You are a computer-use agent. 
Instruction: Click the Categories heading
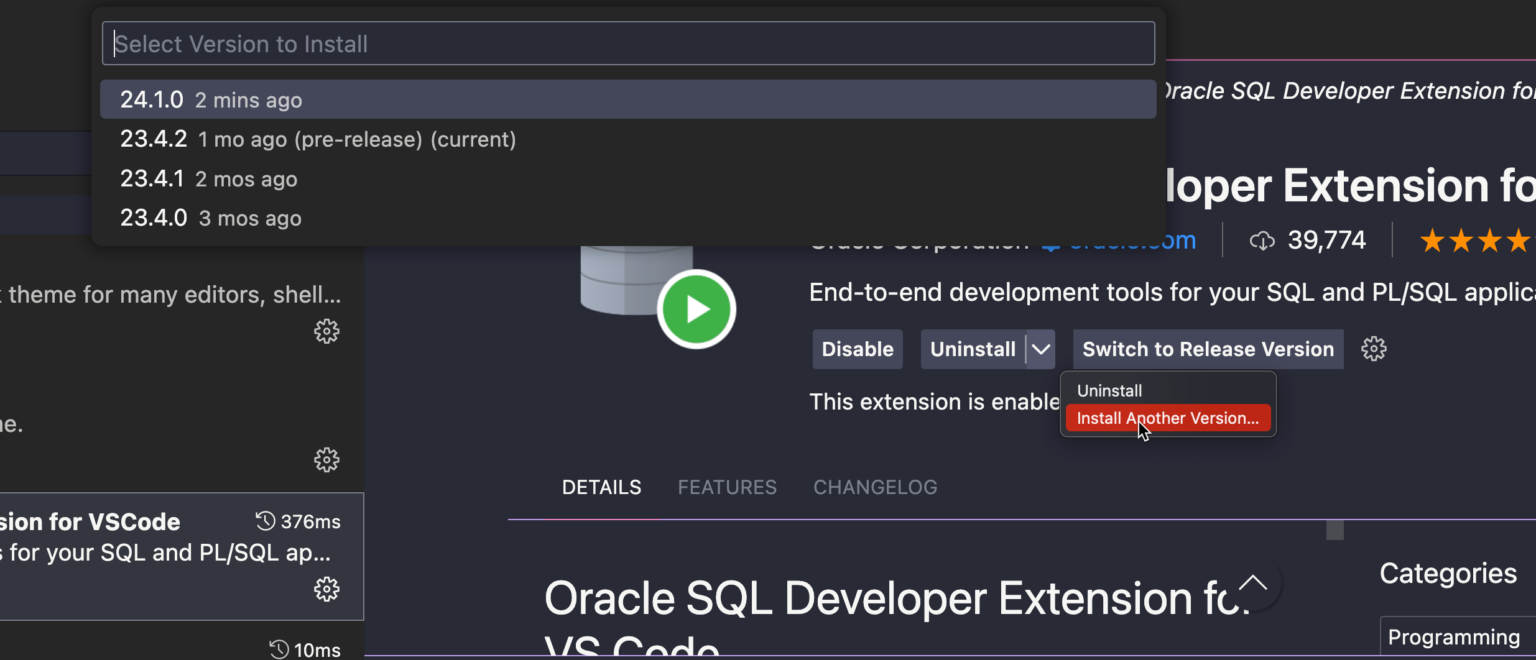1448,573
